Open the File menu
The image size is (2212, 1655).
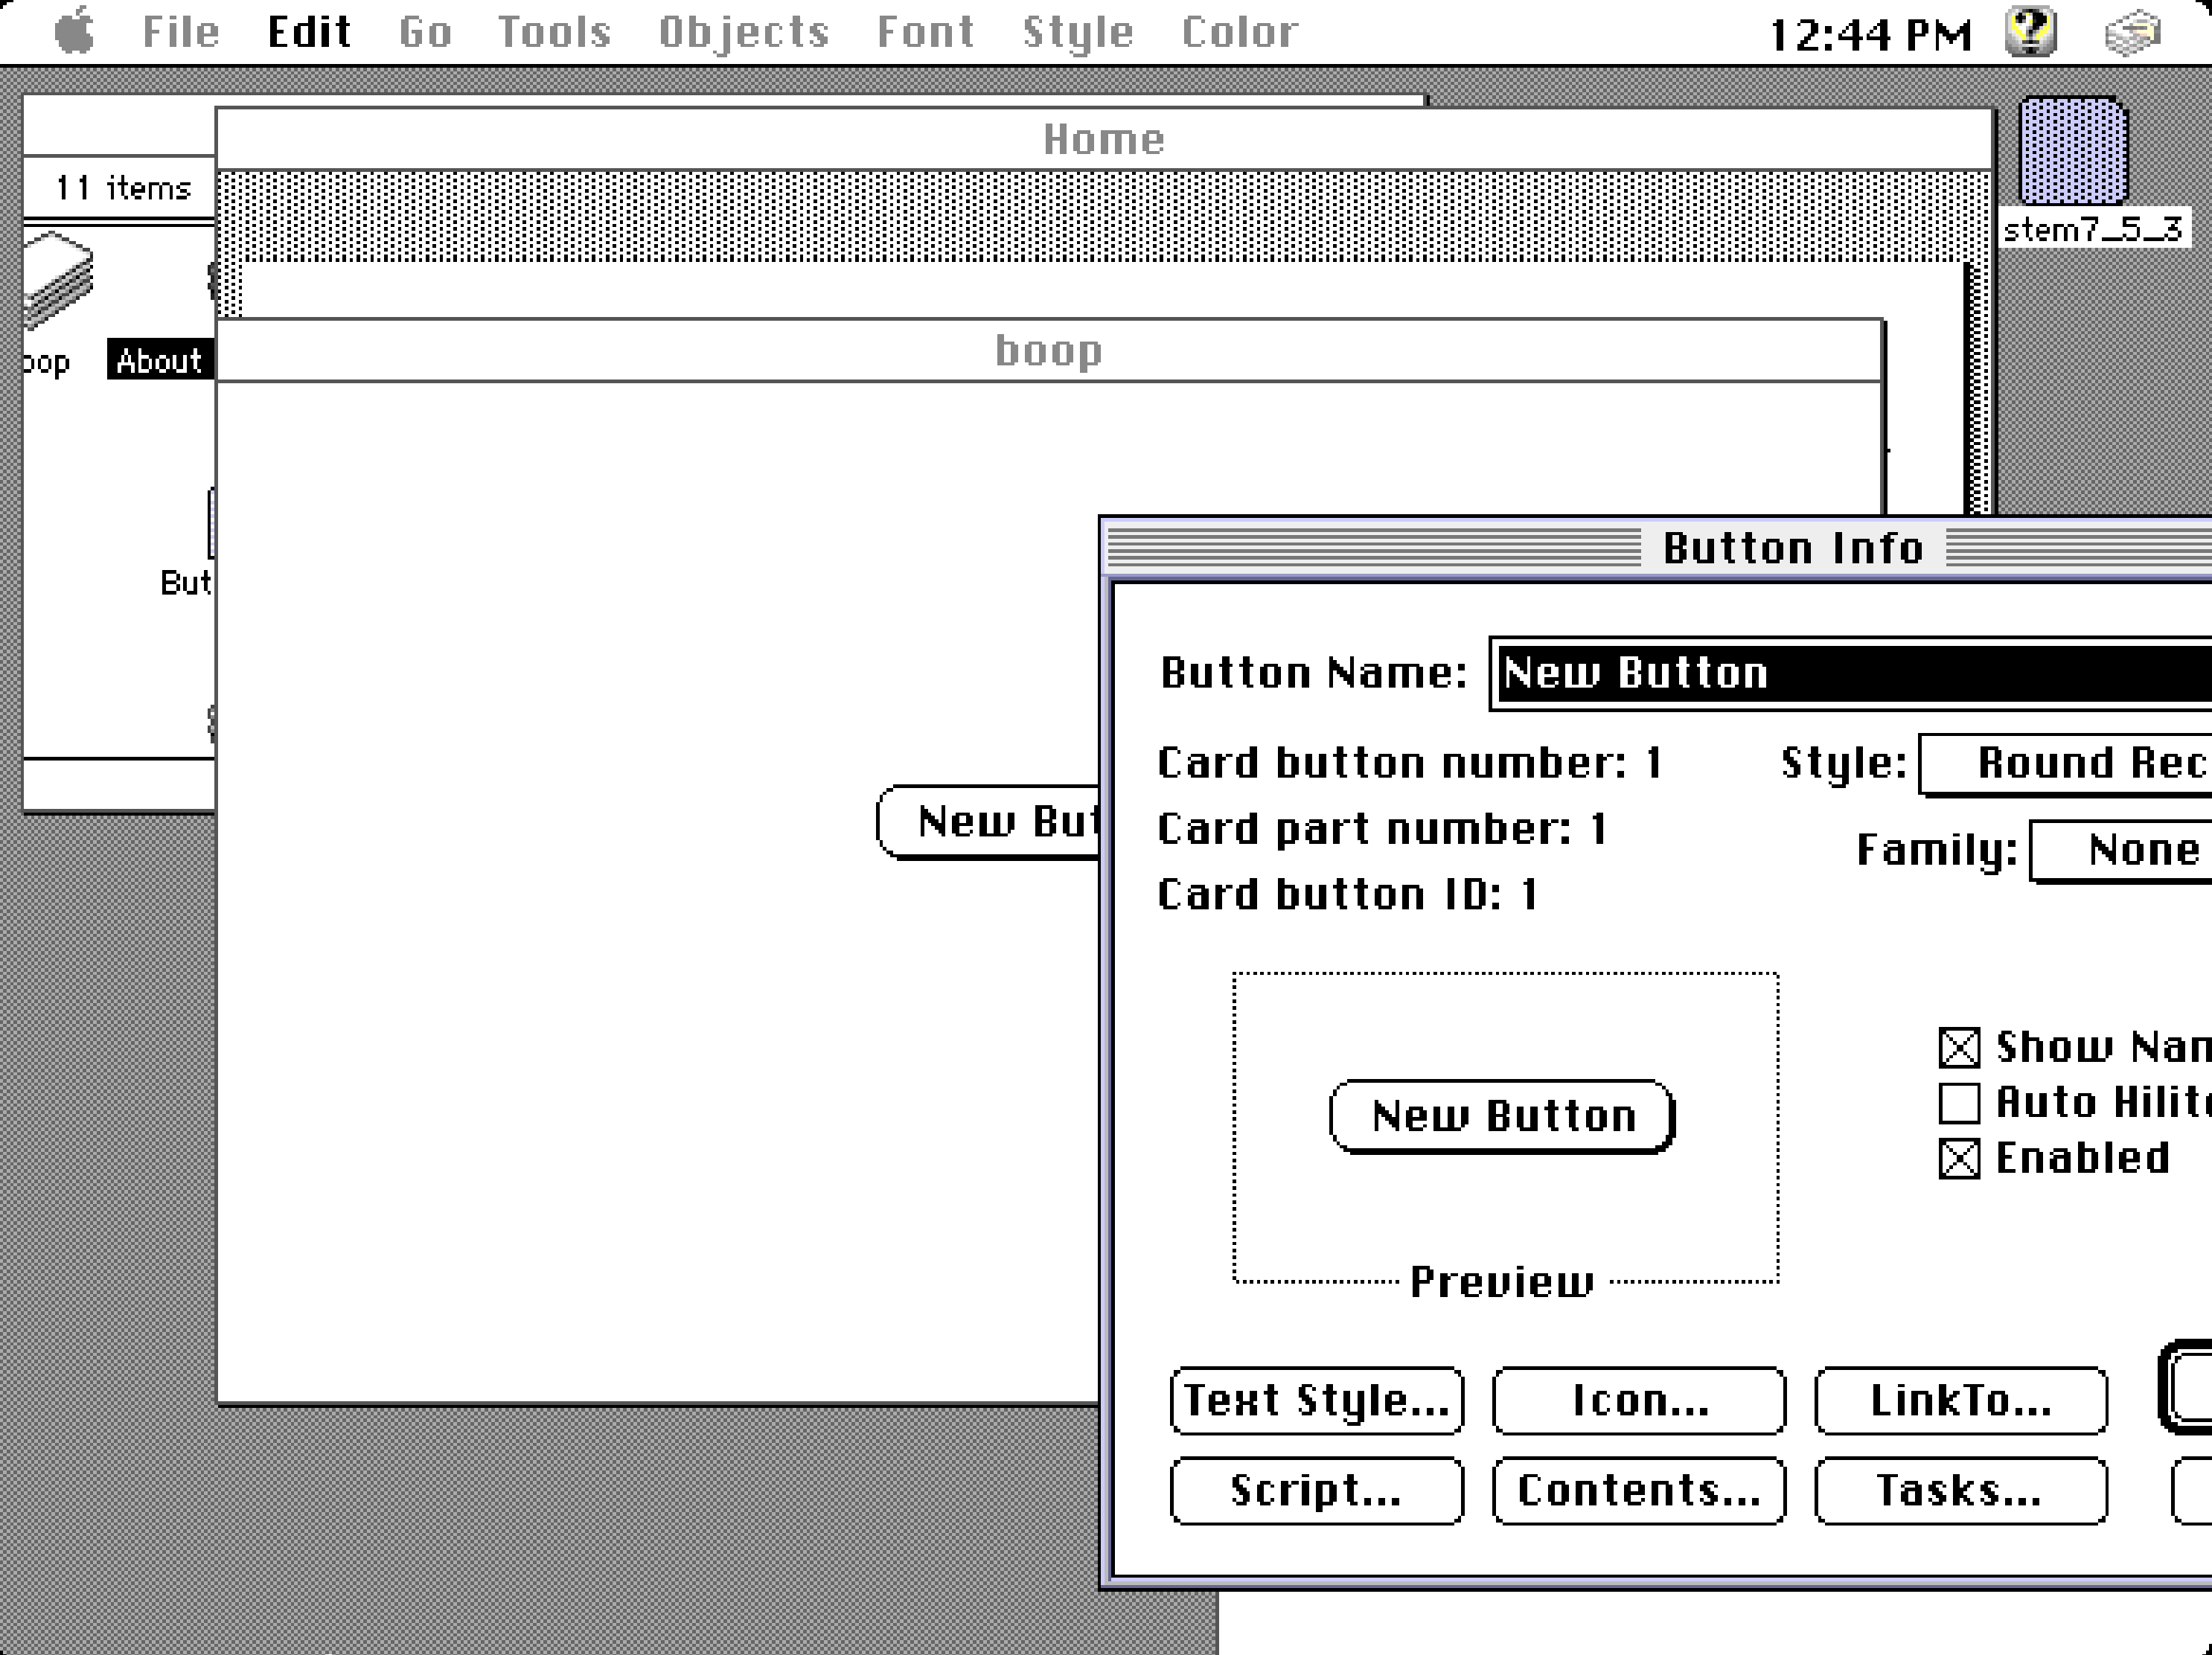(180, 32)
